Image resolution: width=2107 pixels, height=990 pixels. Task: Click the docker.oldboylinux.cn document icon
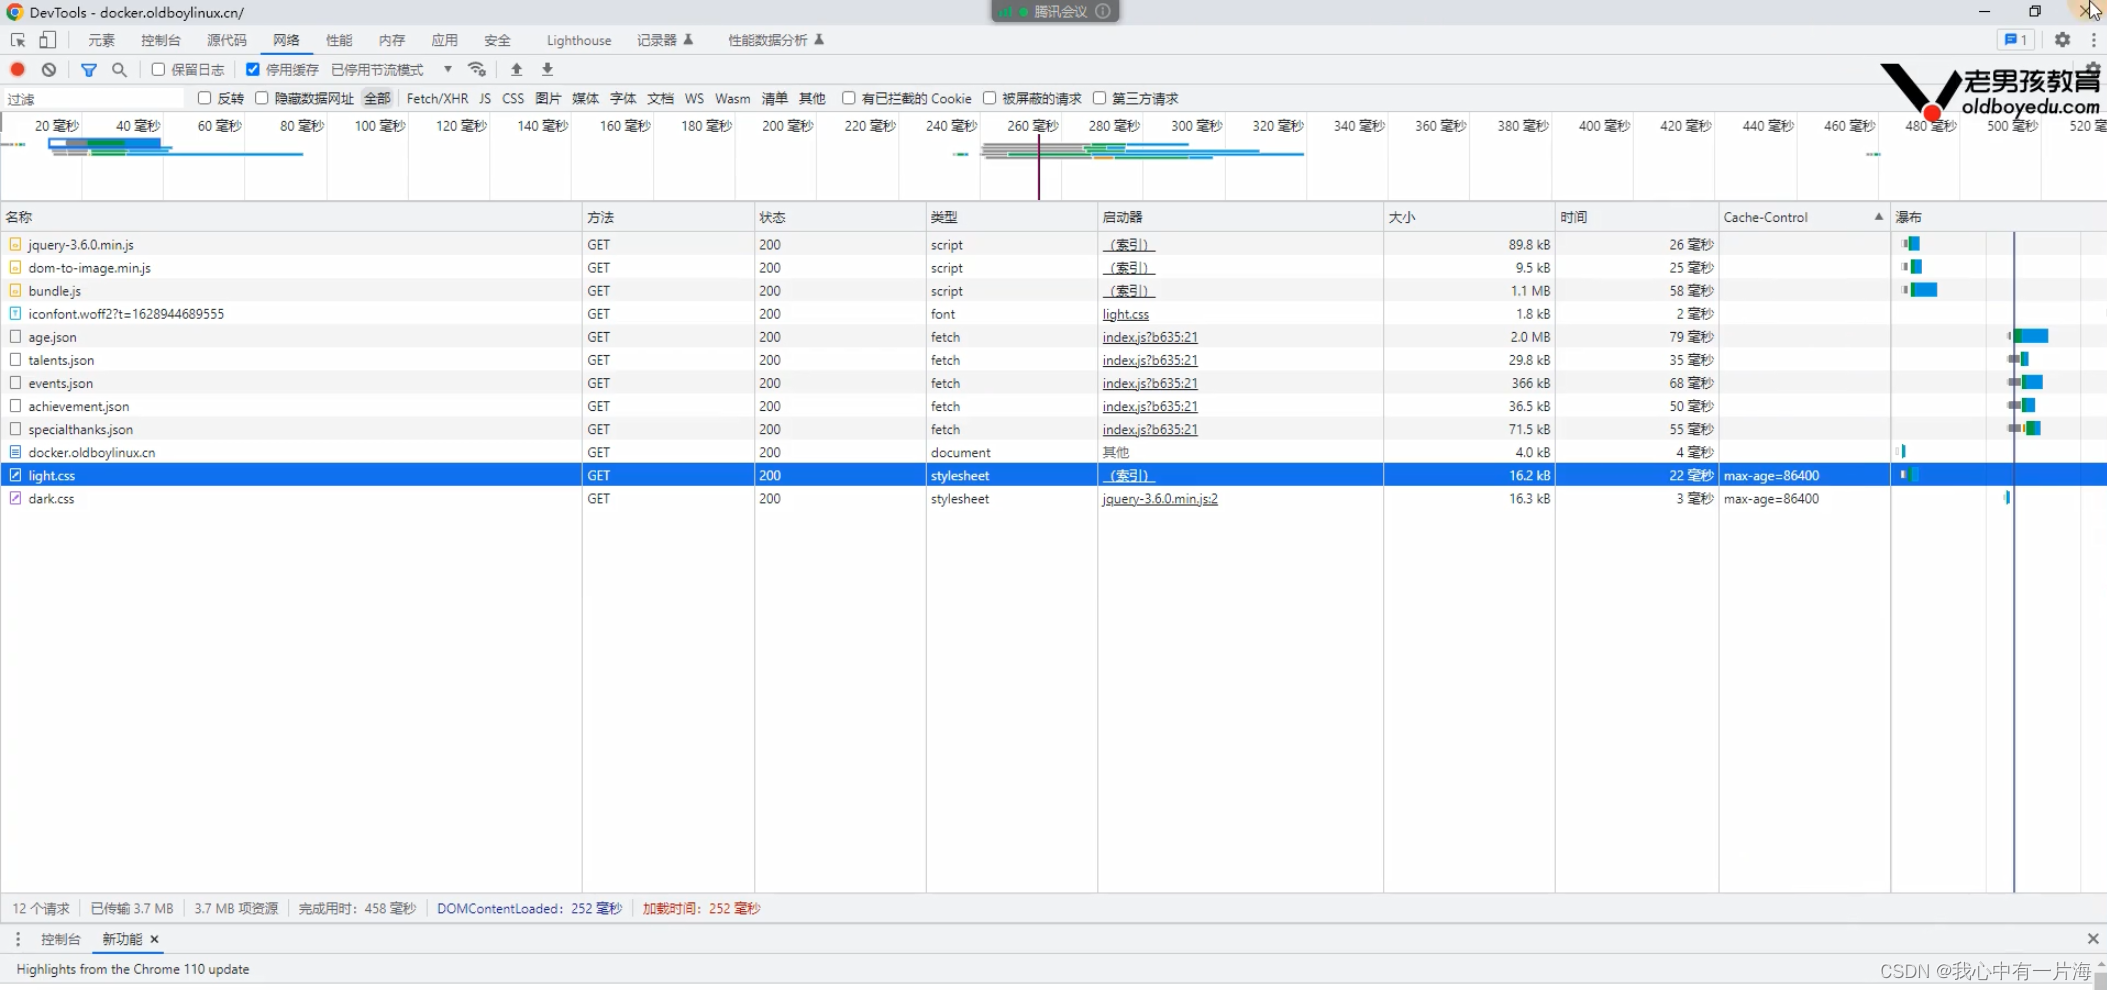15,452
